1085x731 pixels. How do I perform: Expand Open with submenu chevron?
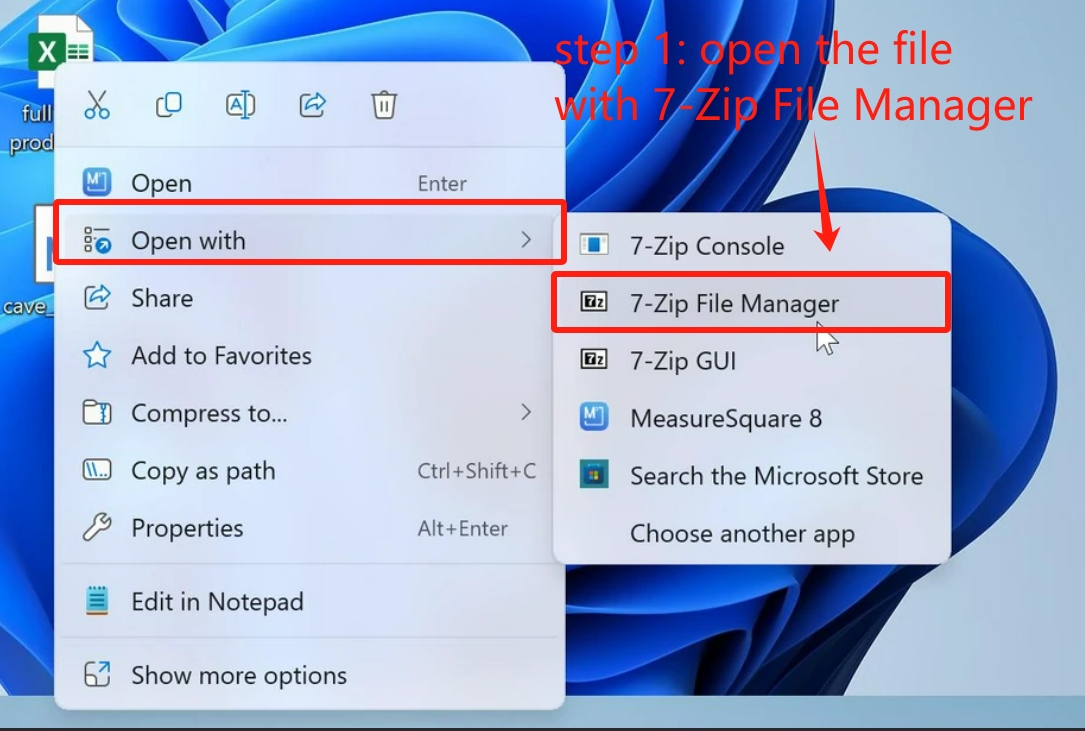(x=526, y=240)
